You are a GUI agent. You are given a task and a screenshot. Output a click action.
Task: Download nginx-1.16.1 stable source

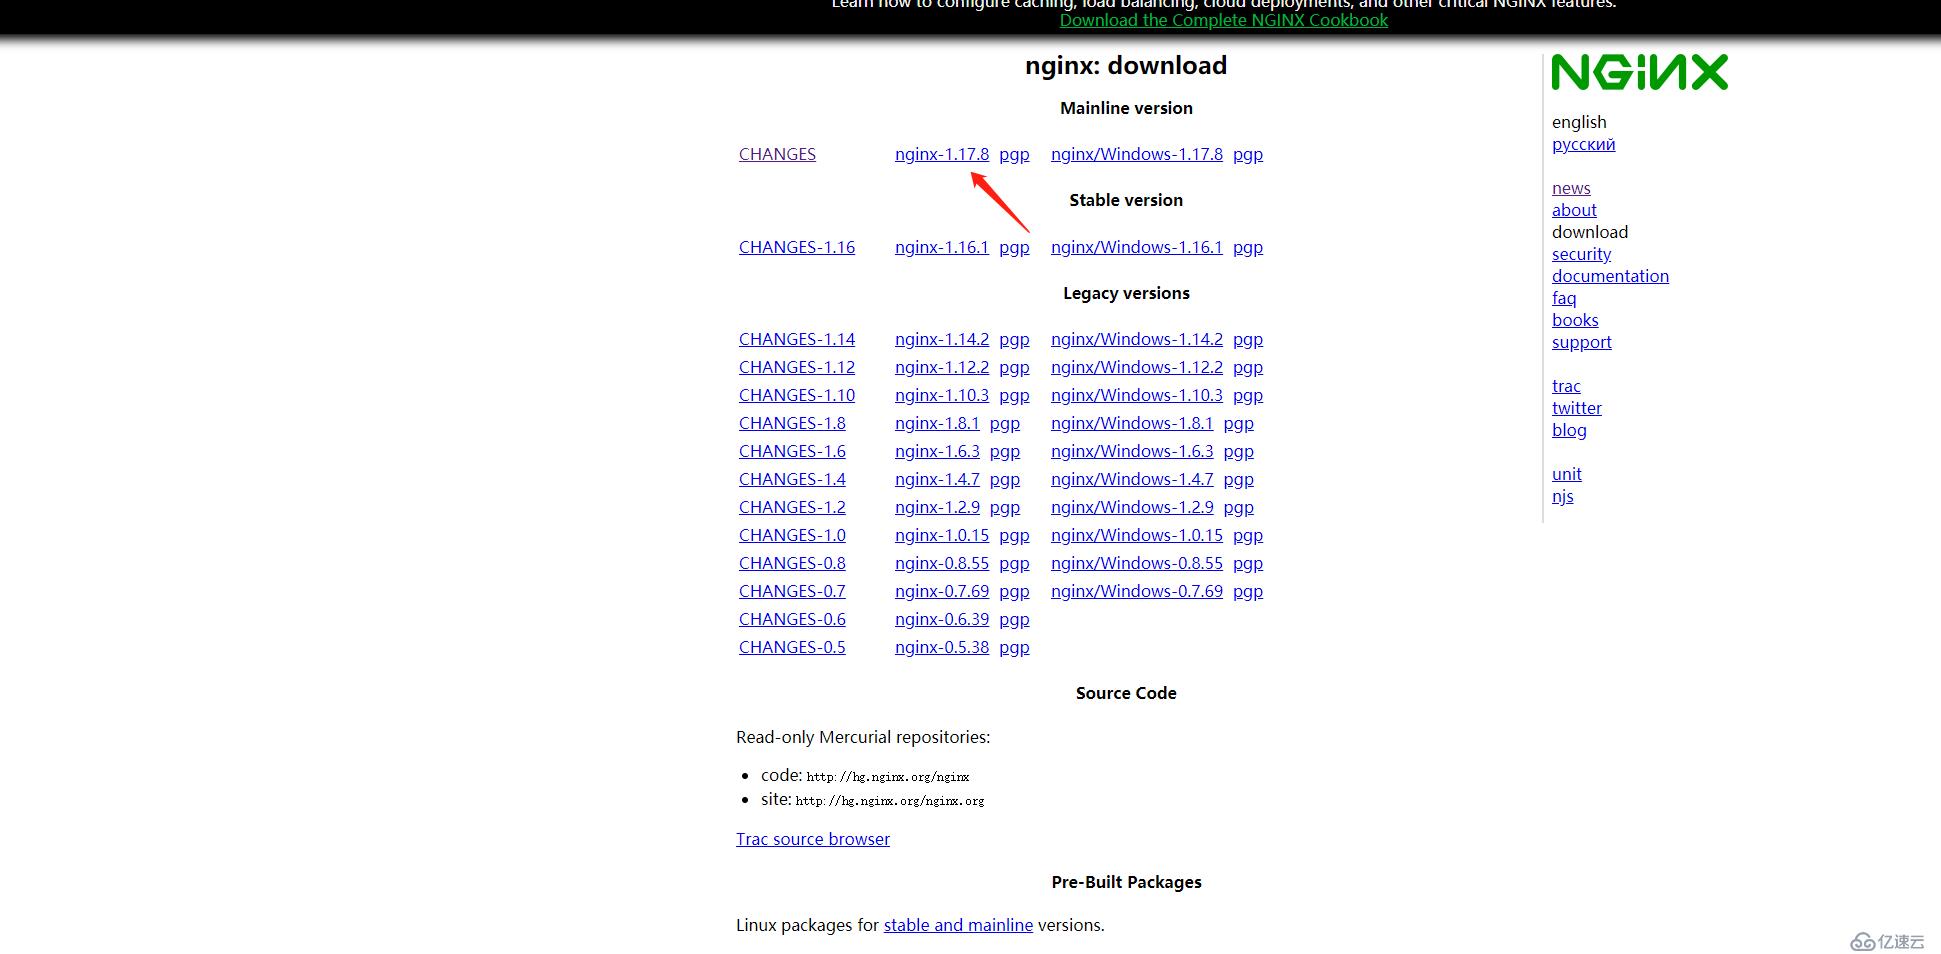[942, 247]
